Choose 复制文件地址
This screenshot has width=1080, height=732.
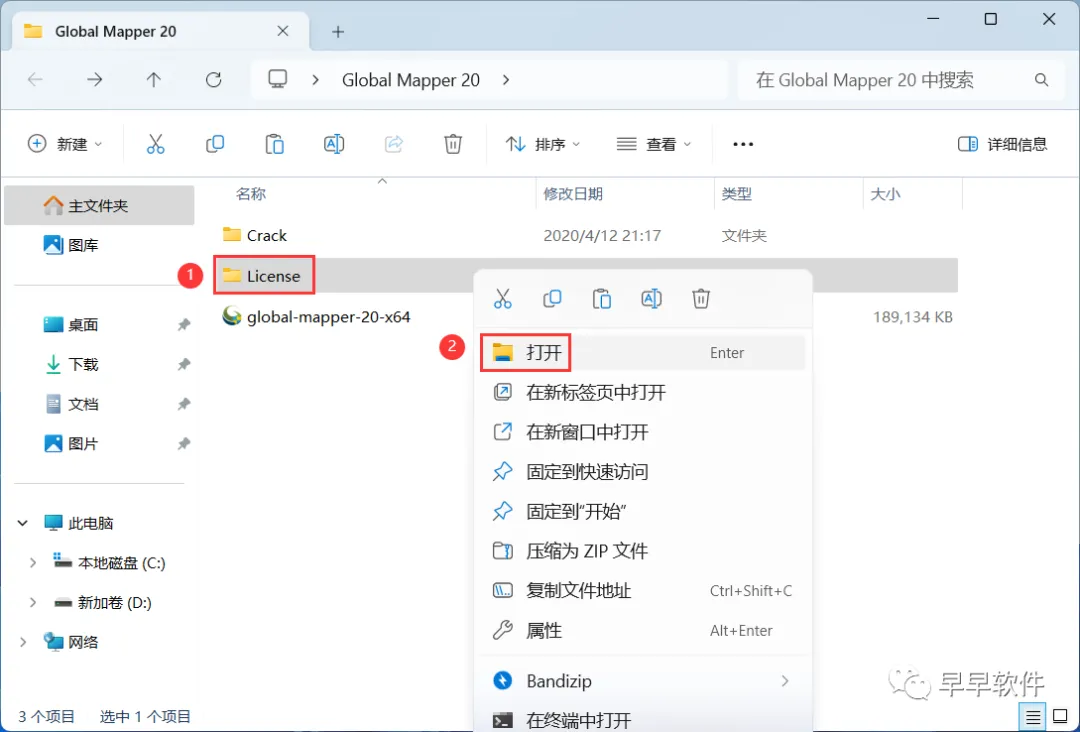click(x=643, y=591)
